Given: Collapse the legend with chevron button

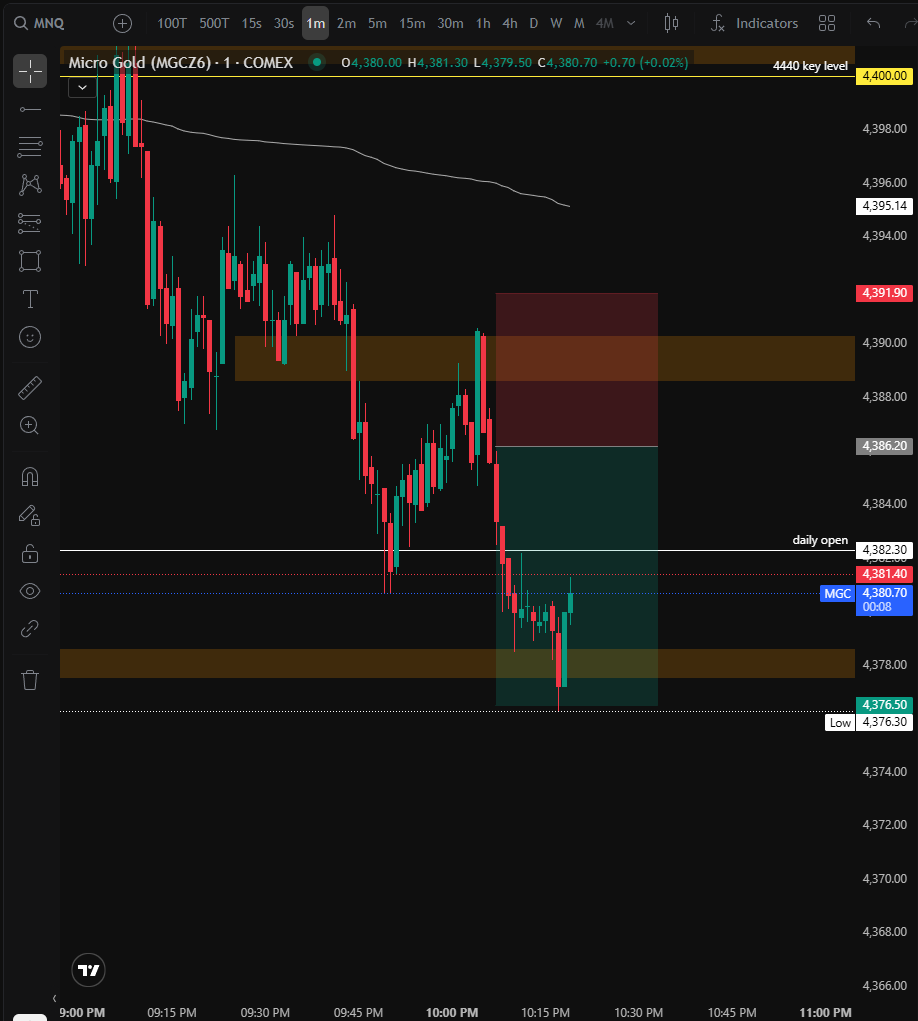Looking at the screenshot, I should click(82, 87).
